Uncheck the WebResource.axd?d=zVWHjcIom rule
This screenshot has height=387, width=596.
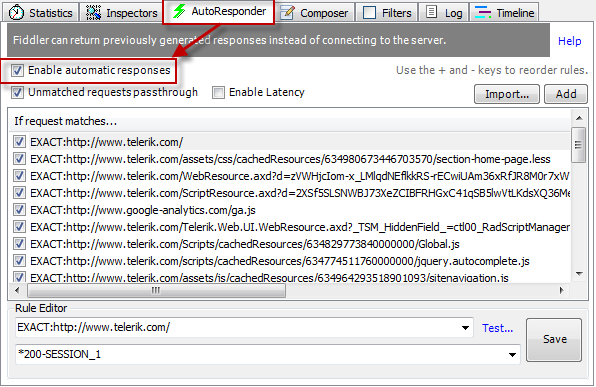click(x=19, y=176)
